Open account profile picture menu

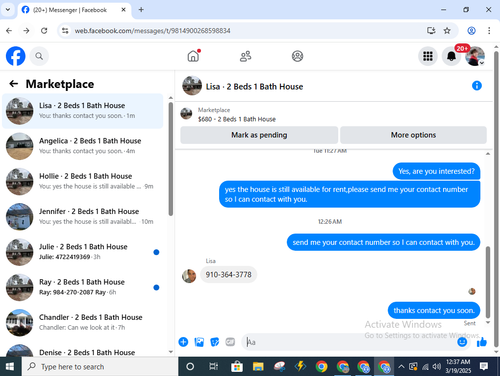pyautogui.click(x=475, y=56)
